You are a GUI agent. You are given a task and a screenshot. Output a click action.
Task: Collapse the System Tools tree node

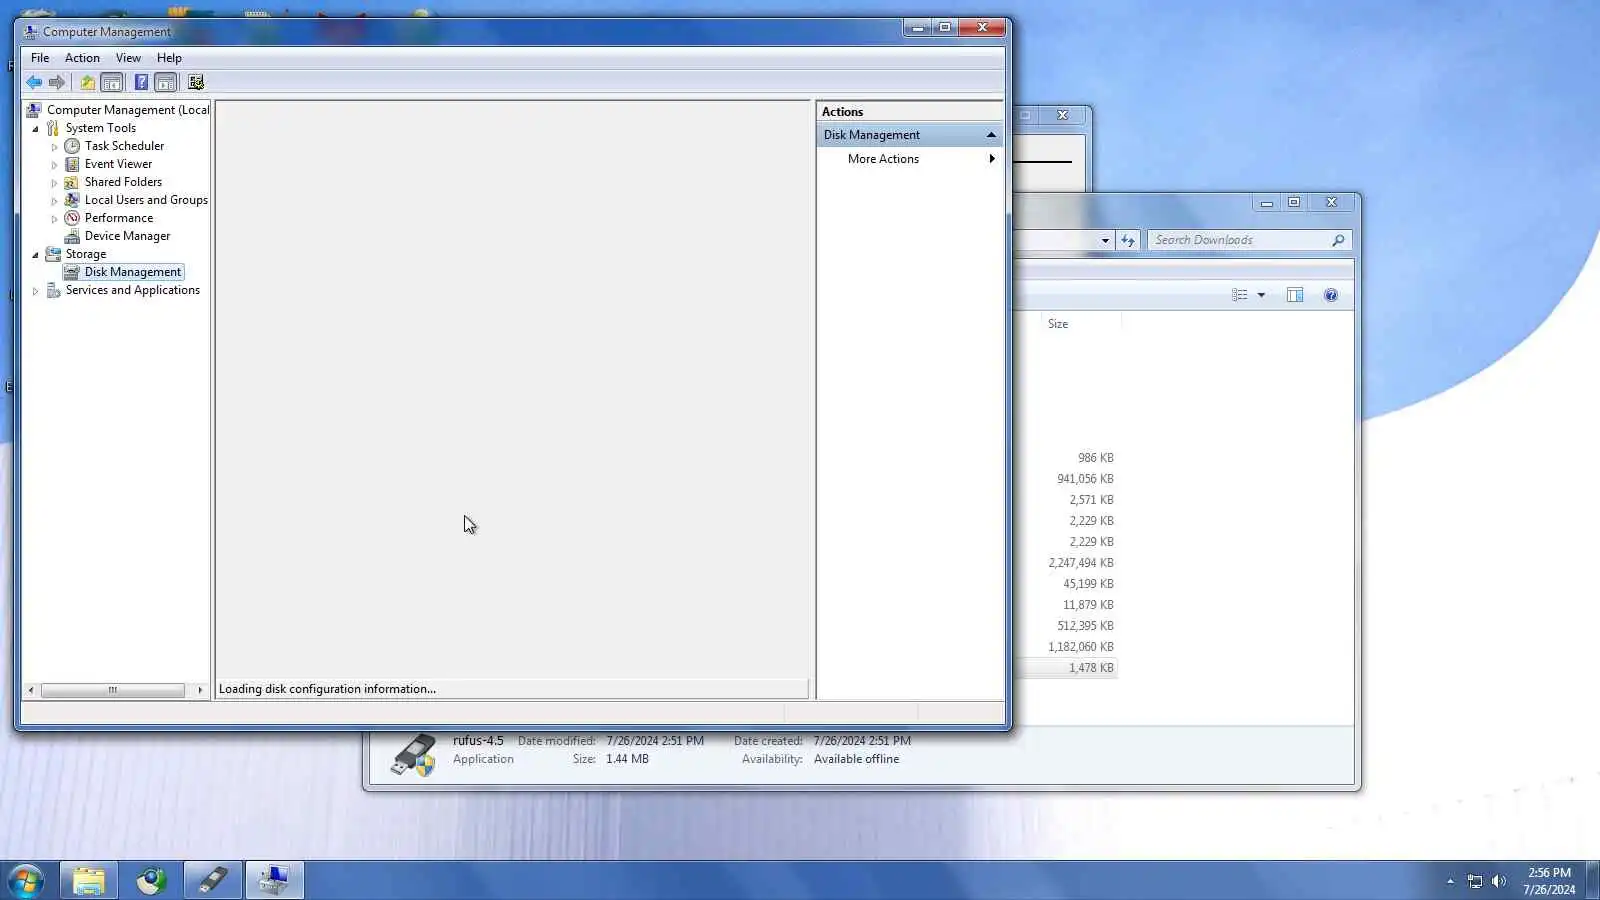point(36,129)
